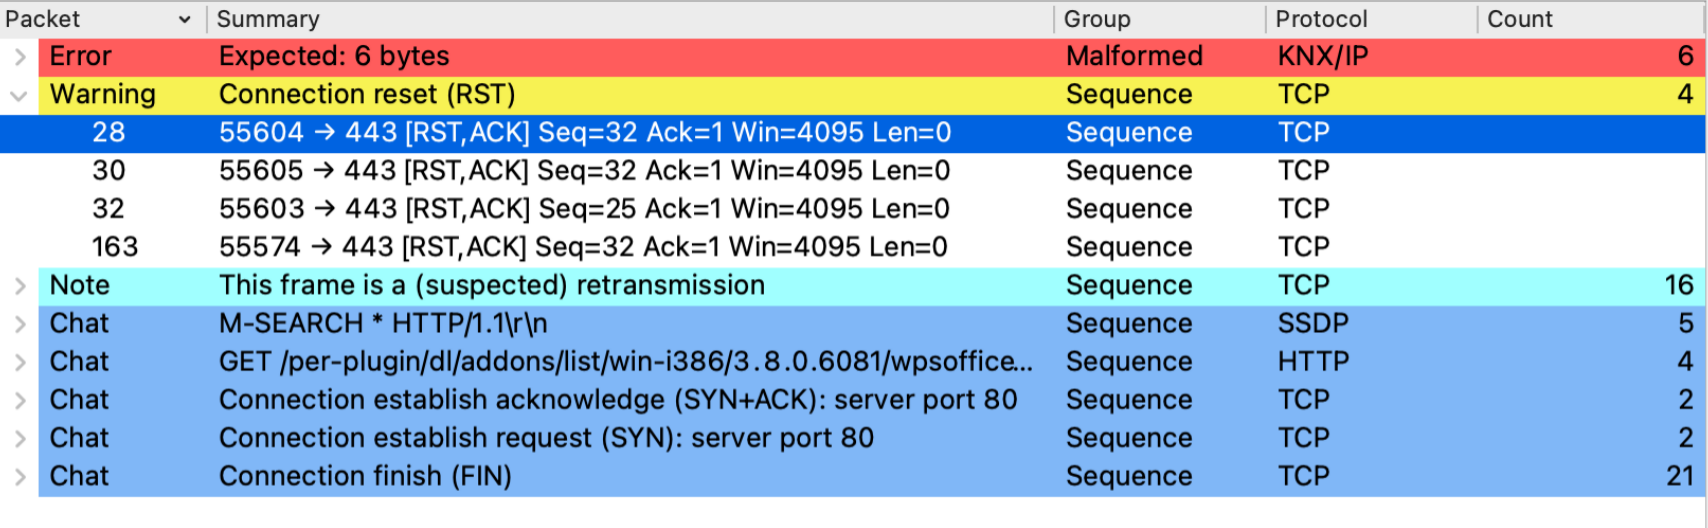Click the suspected retransmission summary text
Screen dimensions: 1708x528
(x=491, y=286)
